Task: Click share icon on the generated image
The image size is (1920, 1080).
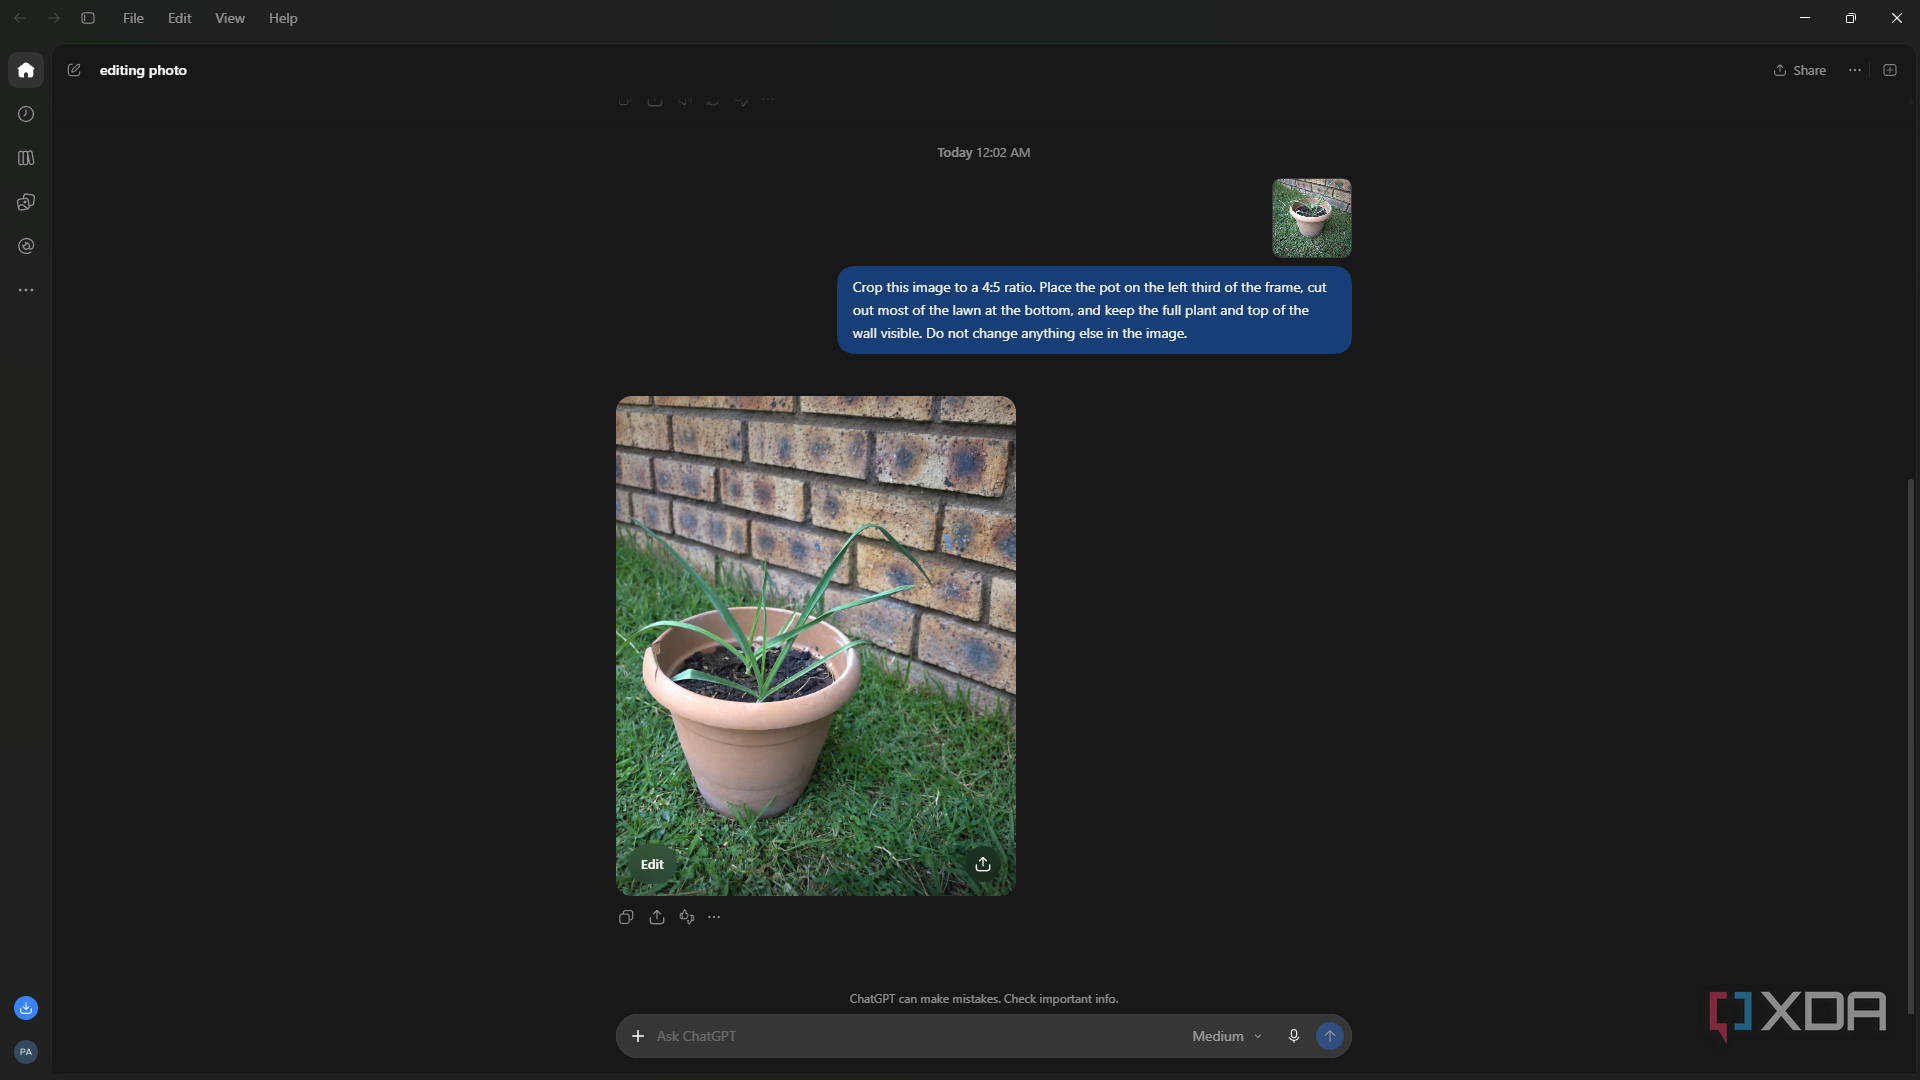Action: [983, 864]
